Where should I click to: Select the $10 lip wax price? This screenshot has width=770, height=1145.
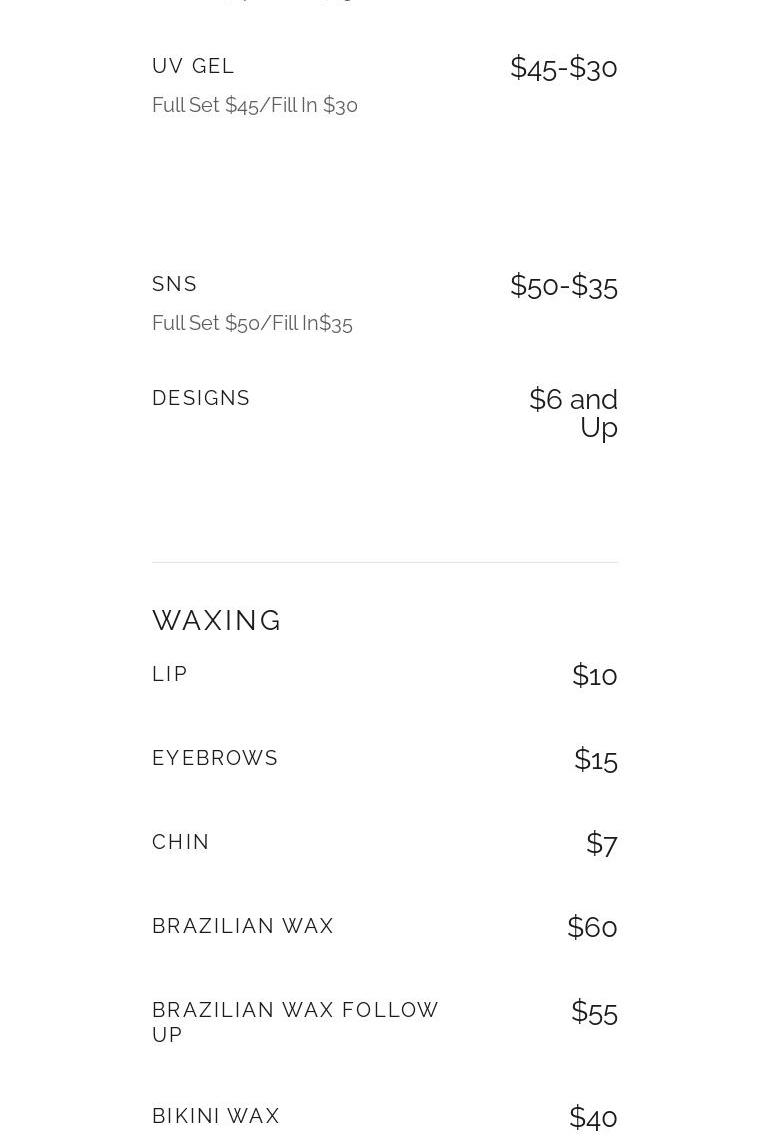pyautogui.click(x=594, y=676)
